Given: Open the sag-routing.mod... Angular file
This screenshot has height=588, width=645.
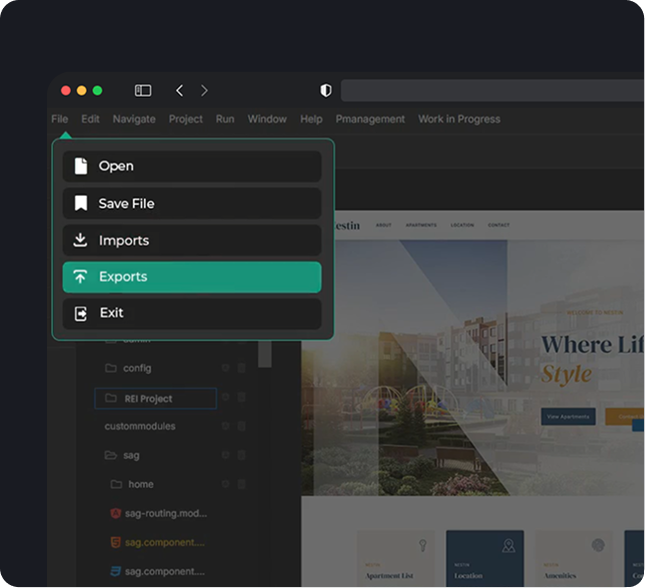Looking at the screenshot, I should [x=166, y=514].
